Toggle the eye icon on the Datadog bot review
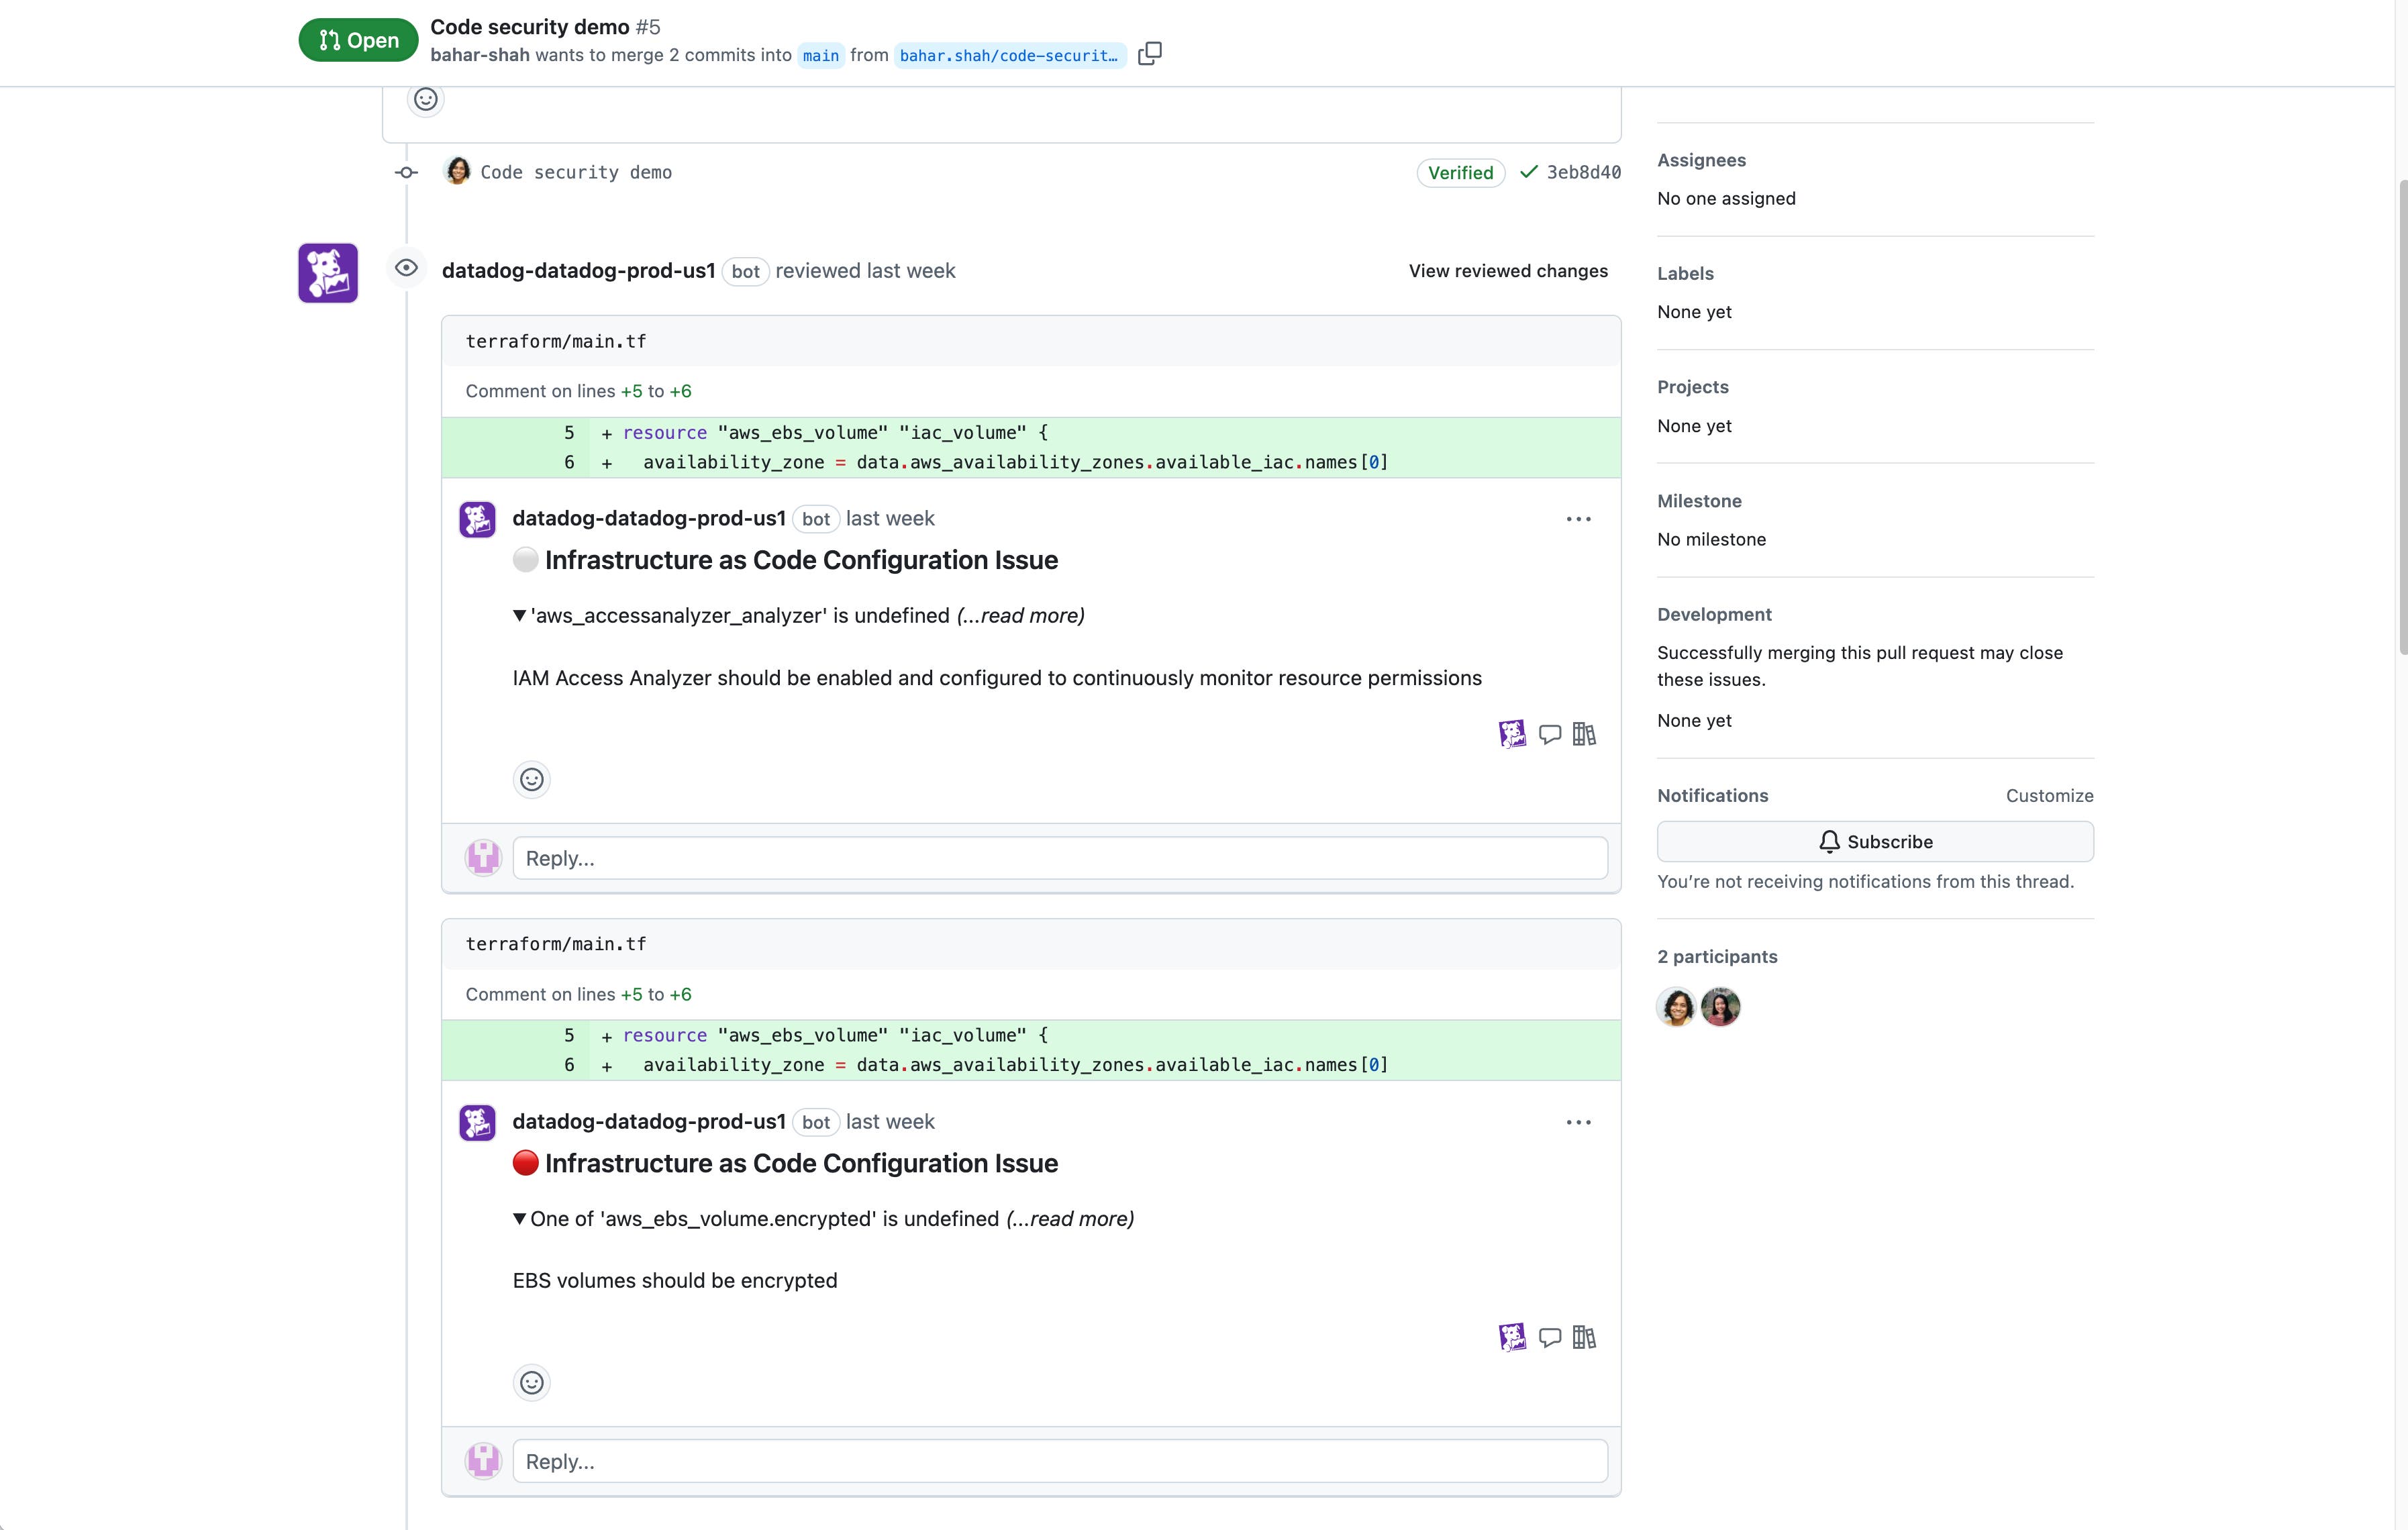 (x=406, y=268)
